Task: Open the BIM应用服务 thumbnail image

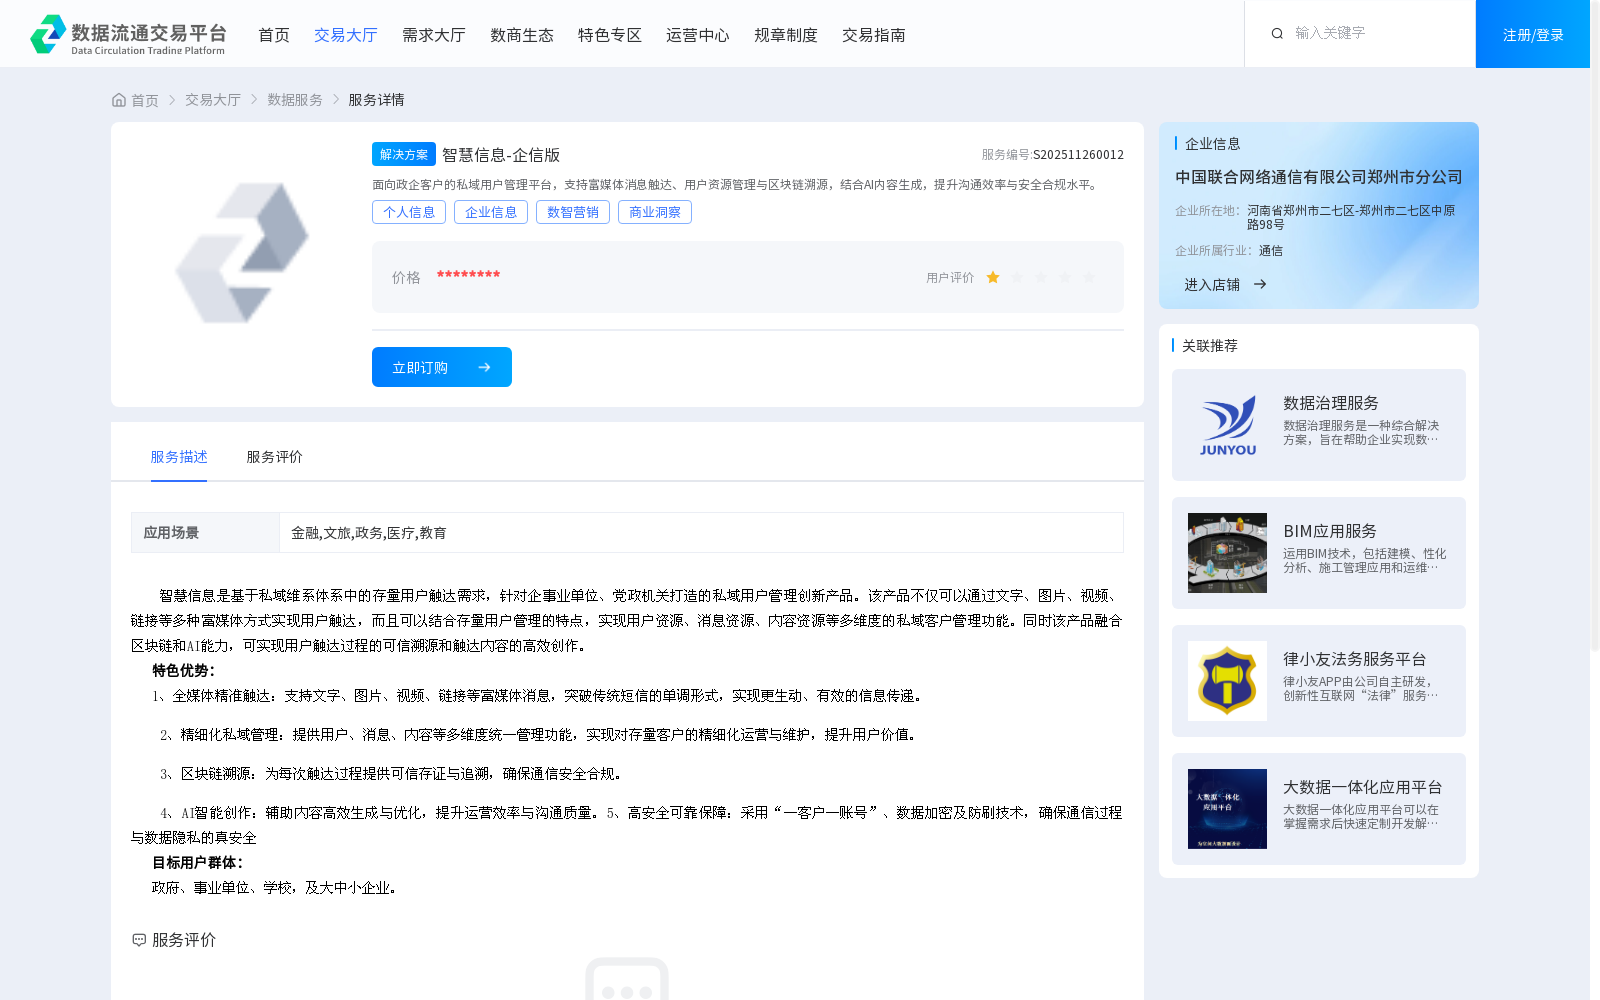Action: (x=1227, y=553)
